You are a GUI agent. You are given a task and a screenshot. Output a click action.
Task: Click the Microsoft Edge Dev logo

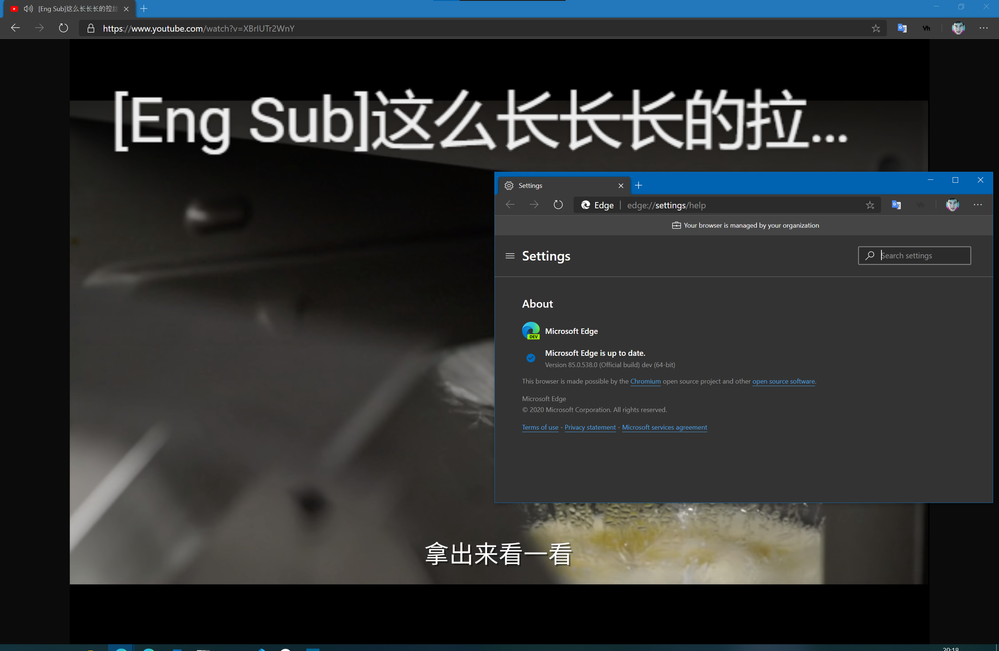click(531, 331)
